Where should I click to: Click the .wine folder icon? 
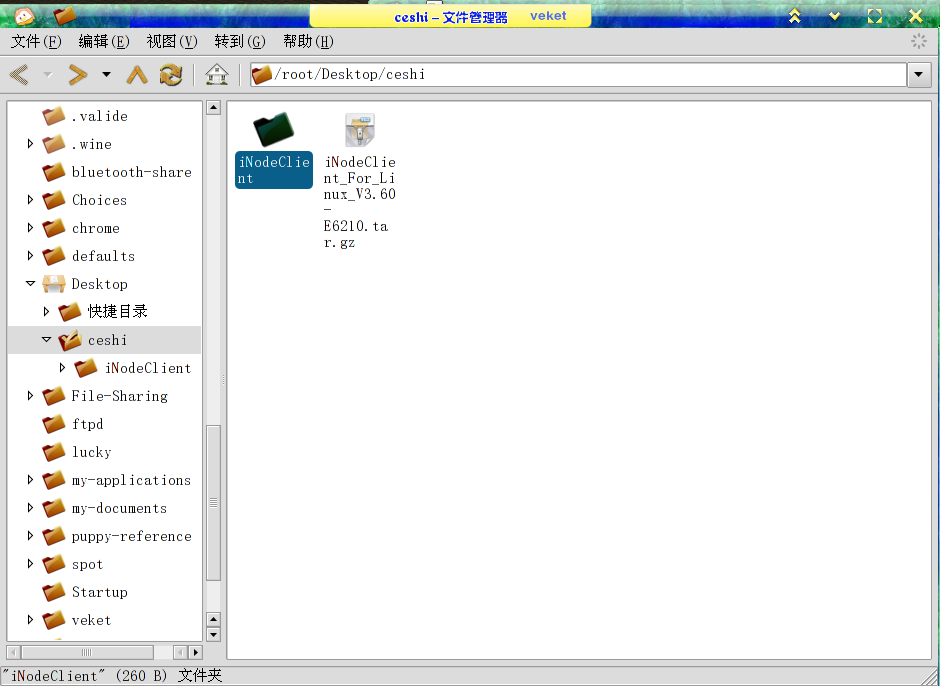click(x=54, y=144)
